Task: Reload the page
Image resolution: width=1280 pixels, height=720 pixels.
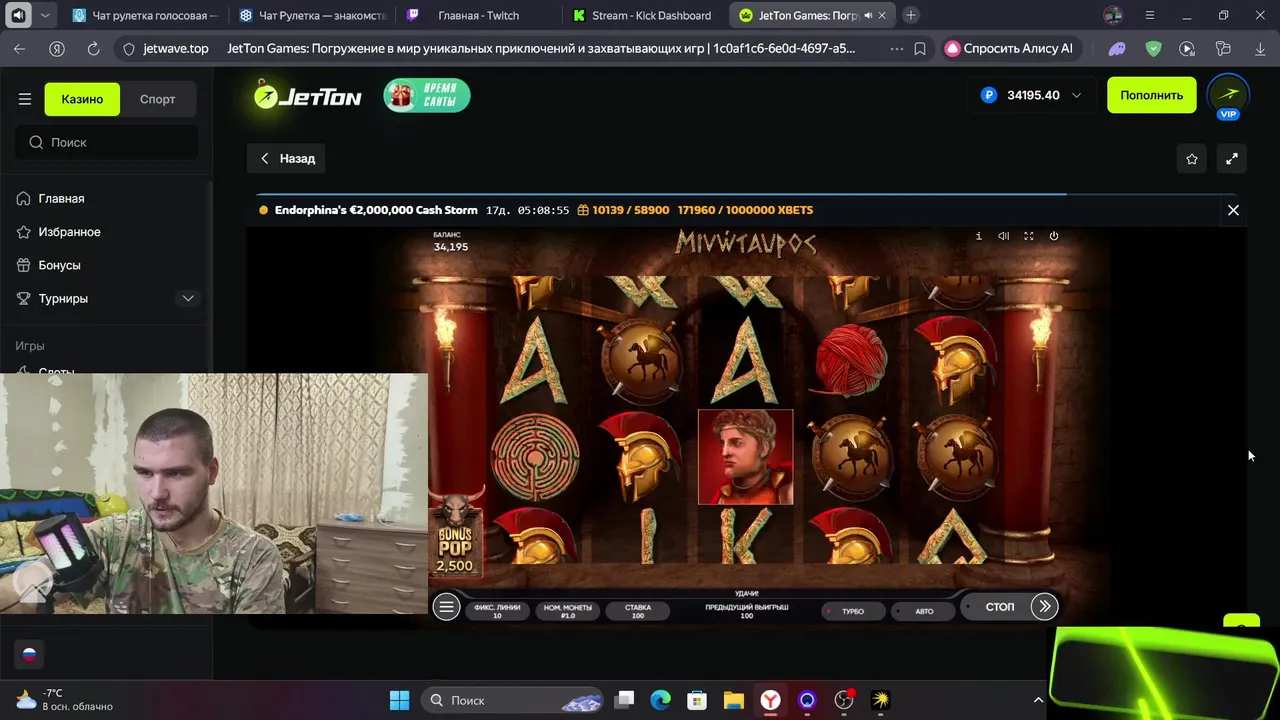Action: [93, 48]
